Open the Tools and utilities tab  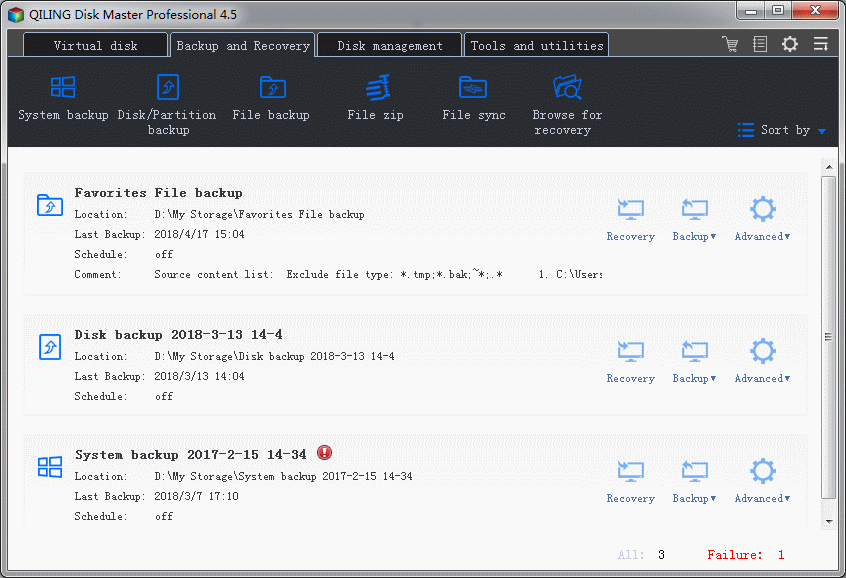click(x=537, y=45)
